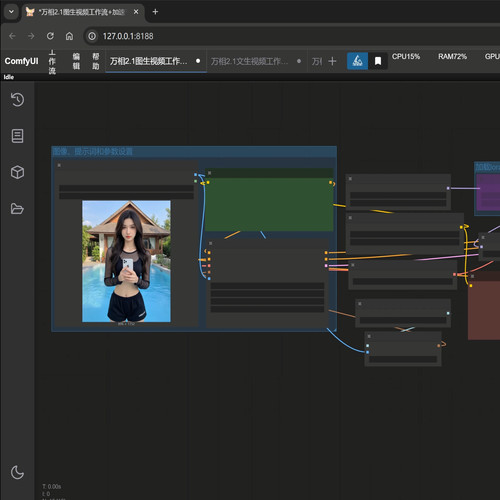
Task: View site information icon beside address
Action: click(x=92, y=36)
